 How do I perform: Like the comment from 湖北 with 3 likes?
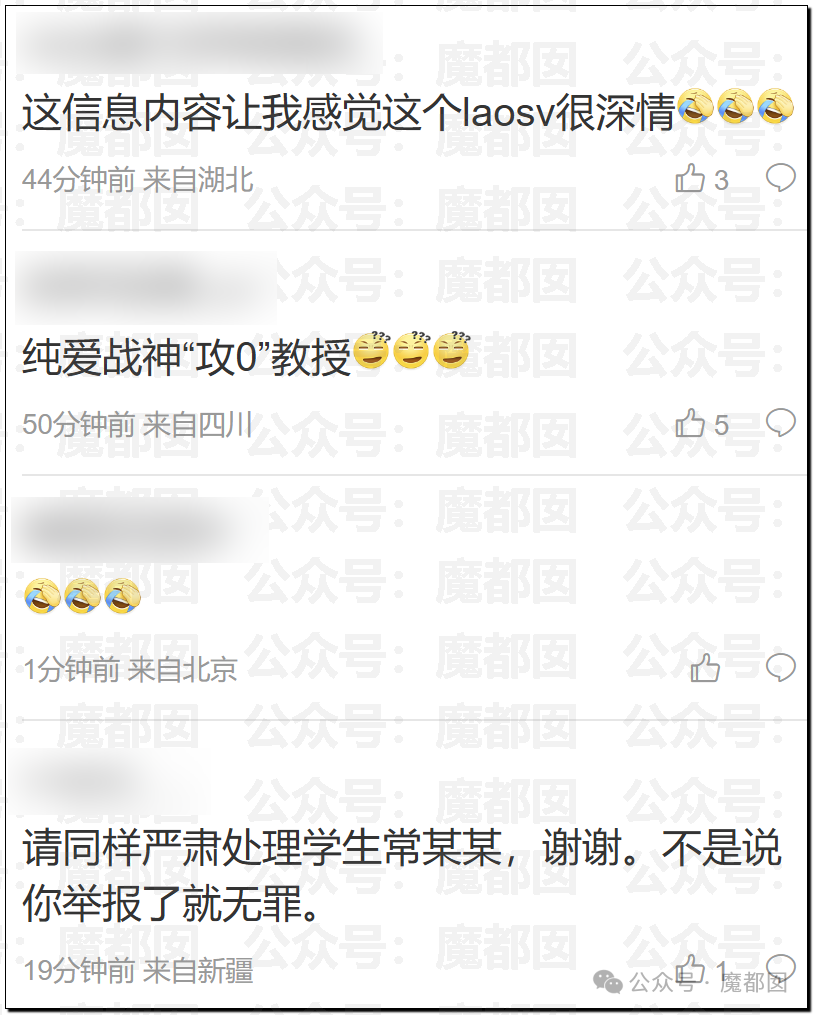click(x=690, y=179)
